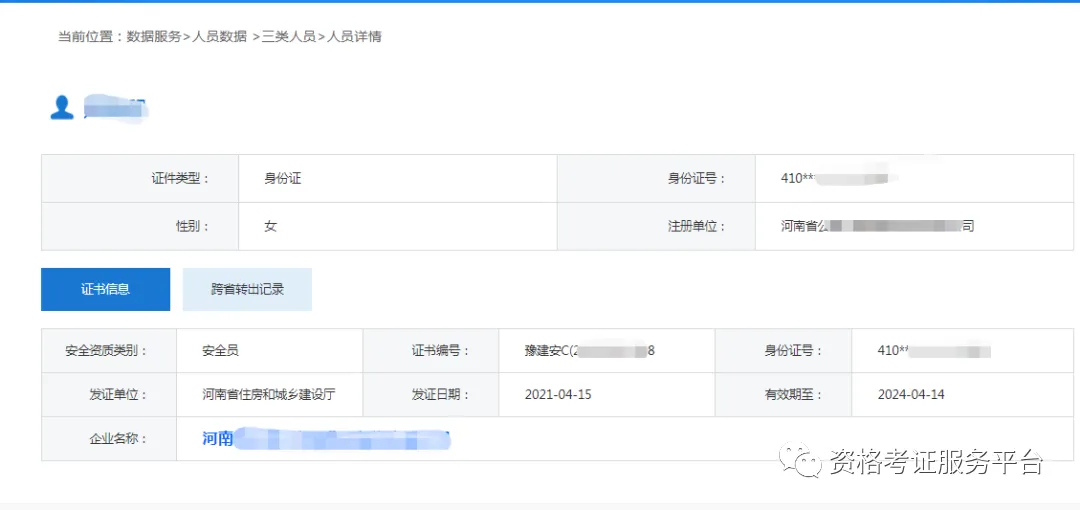Open the 跨省转出记录 tab
1080x510 pixels.
point(247,289)
